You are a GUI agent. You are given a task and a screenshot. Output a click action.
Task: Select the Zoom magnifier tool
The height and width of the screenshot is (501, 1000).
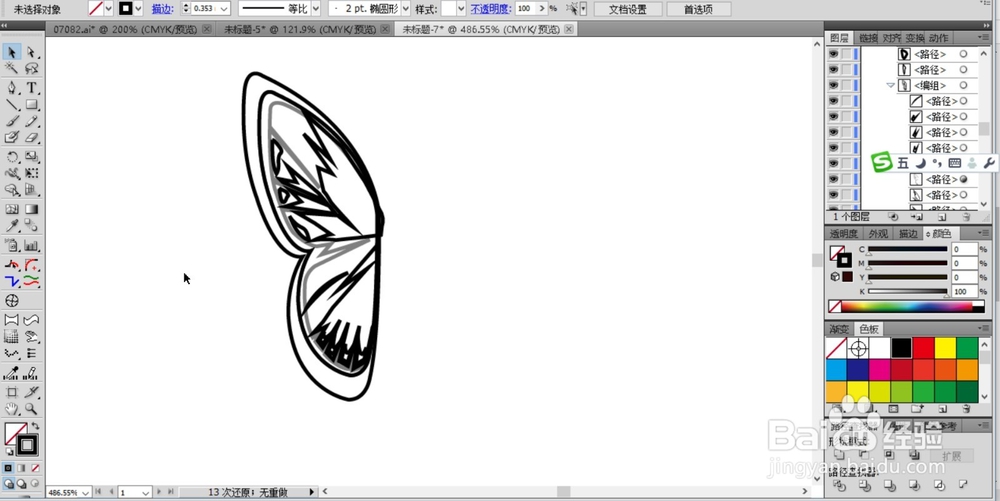[x=31, y=409]
